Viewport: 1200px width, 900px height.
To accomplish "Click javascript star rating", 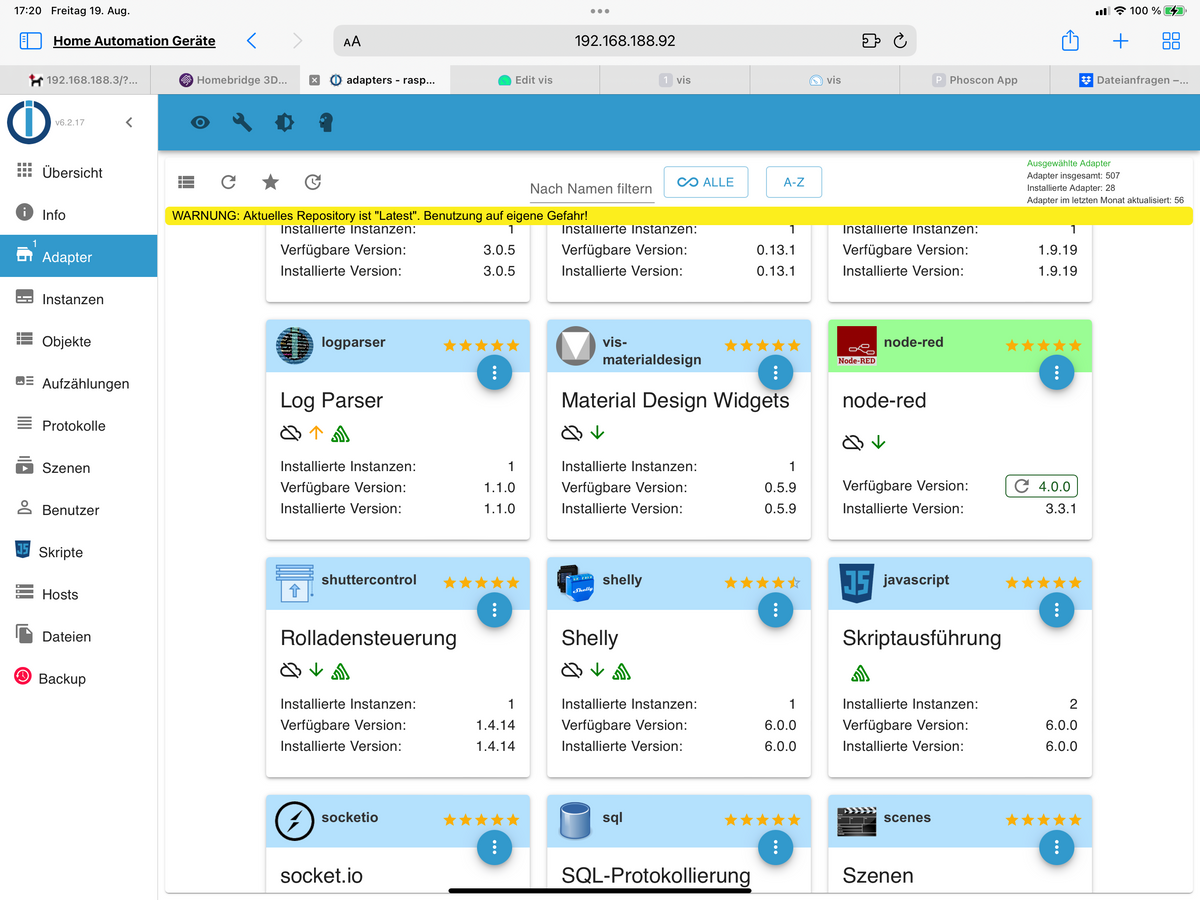I will point(1043,582).
